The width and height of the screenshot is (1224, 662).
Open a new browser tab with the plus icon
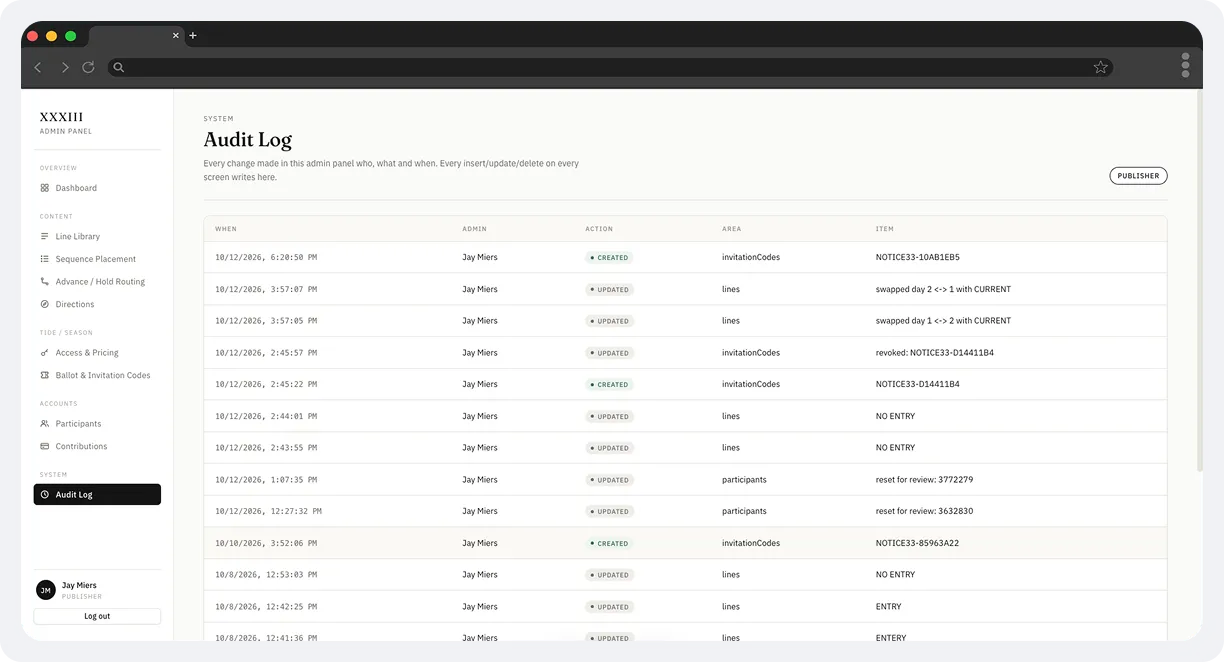click(193, 36)
